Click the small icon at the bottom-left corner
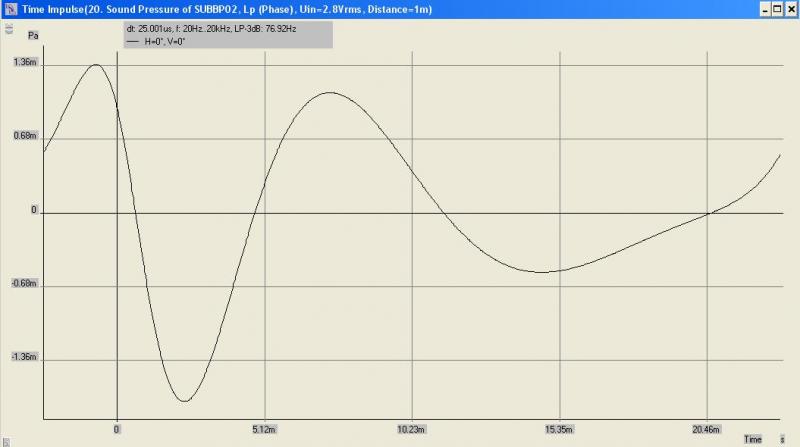 click(x=6, y=442)
